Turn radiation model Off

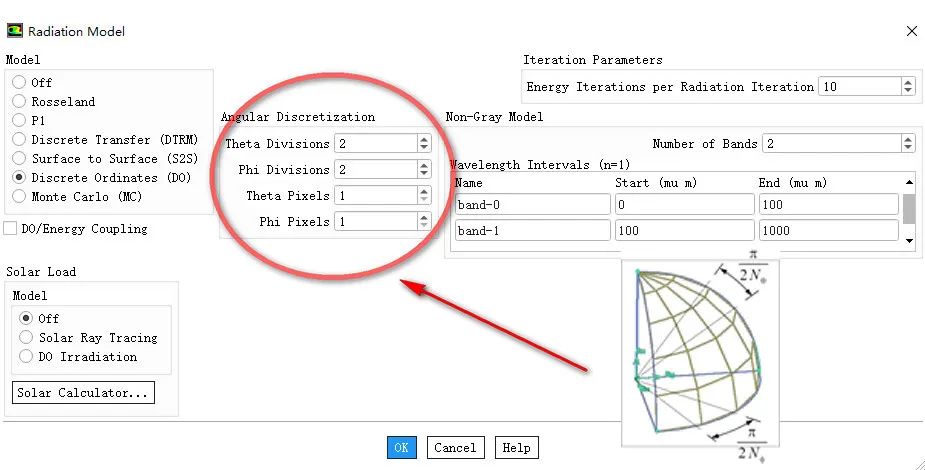pyautogui.click(x=19, y=82)
